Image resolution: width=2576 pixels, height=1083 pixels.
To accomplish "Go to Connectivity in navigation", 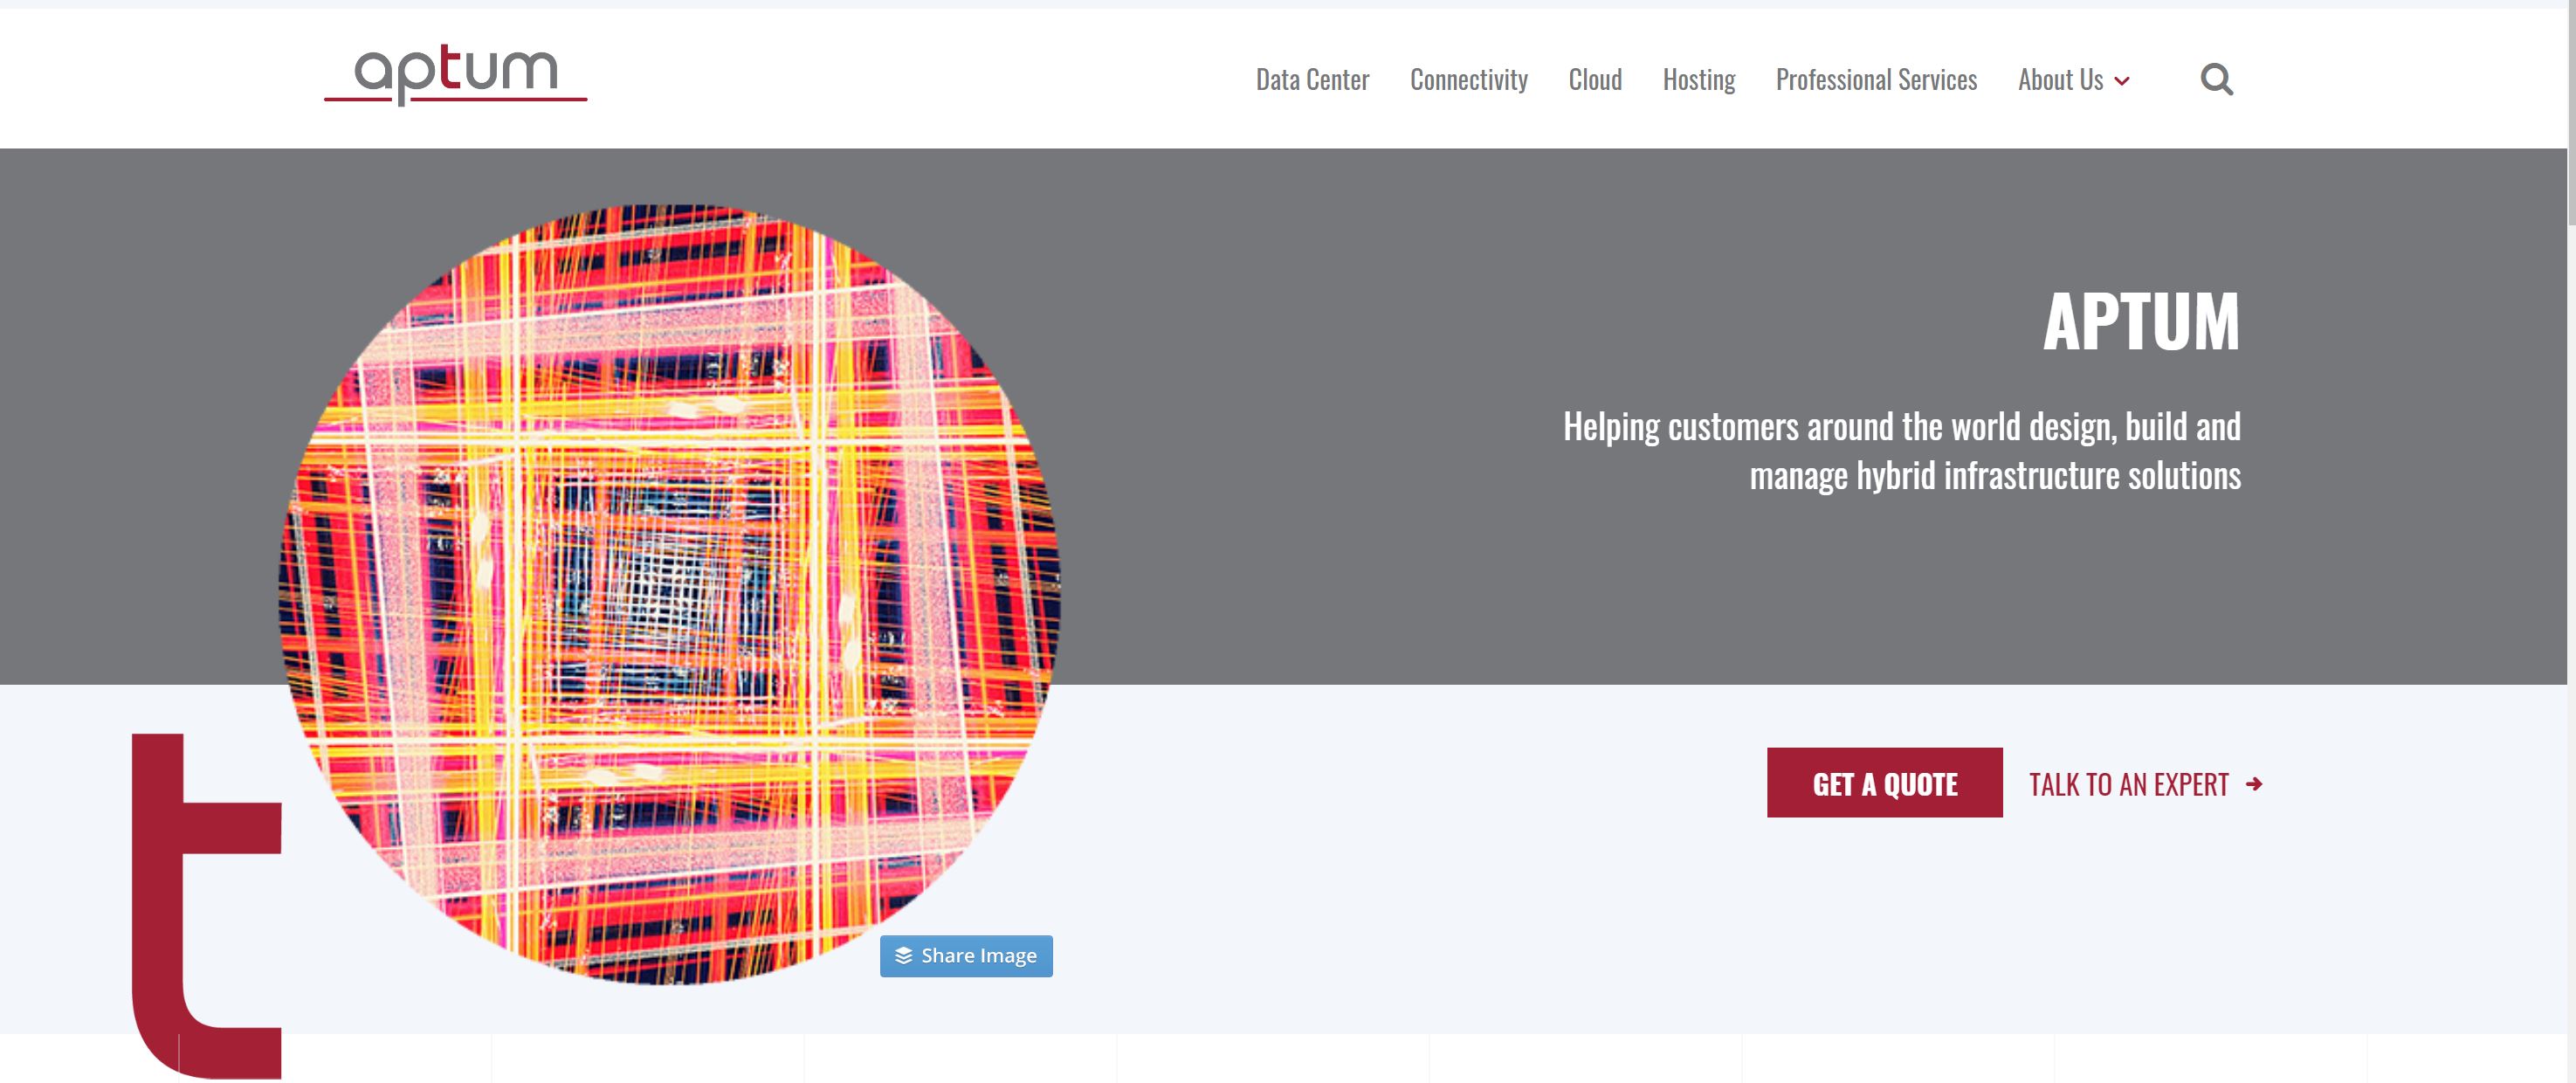I will tap(1468, 80).
